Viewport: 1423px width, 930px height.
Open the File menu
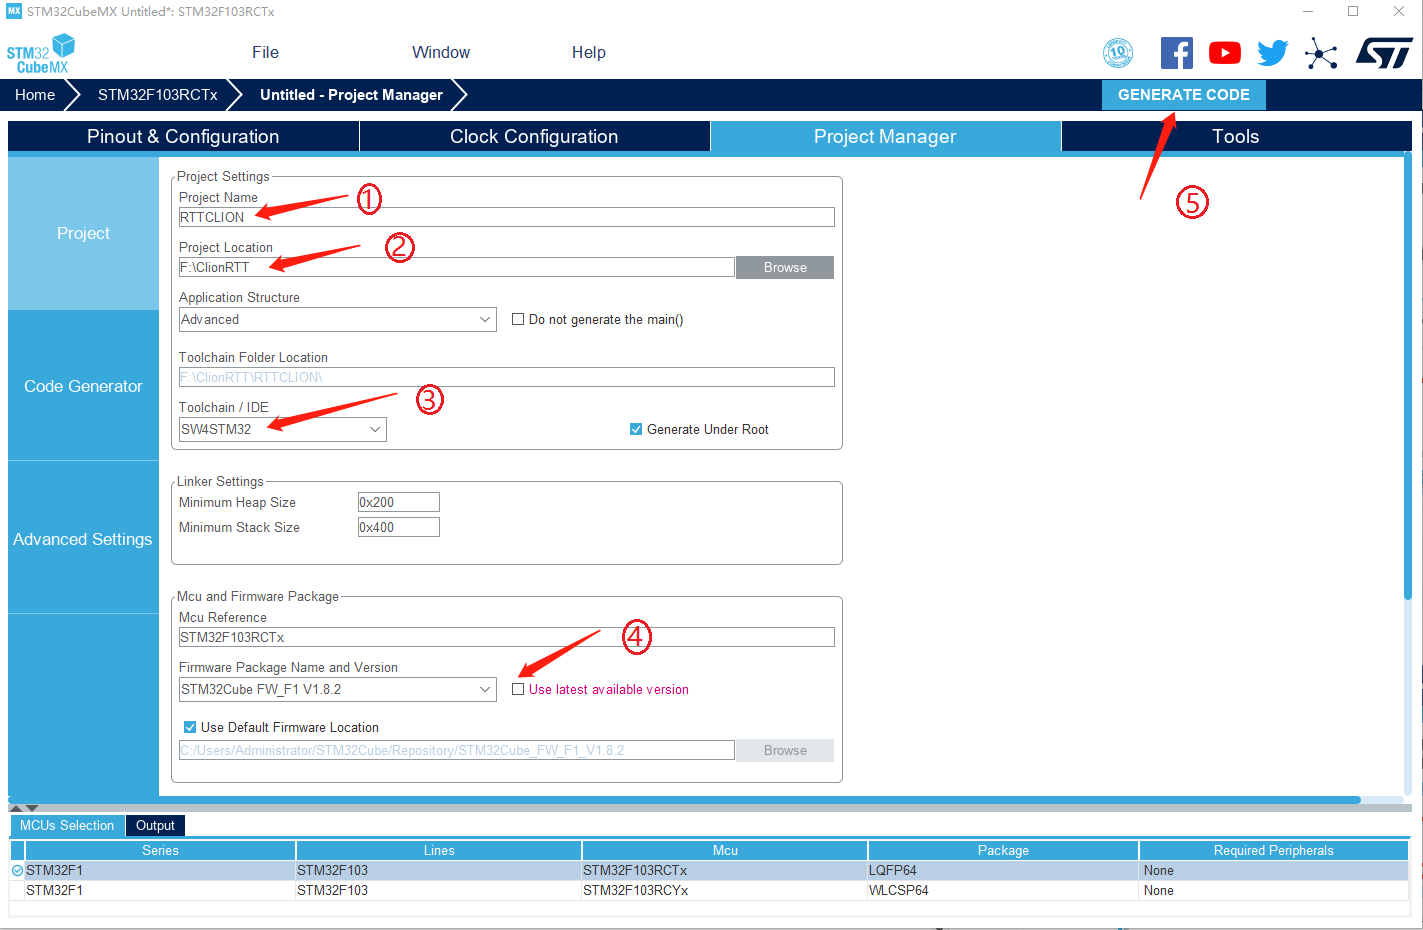(x=265, y=53)
